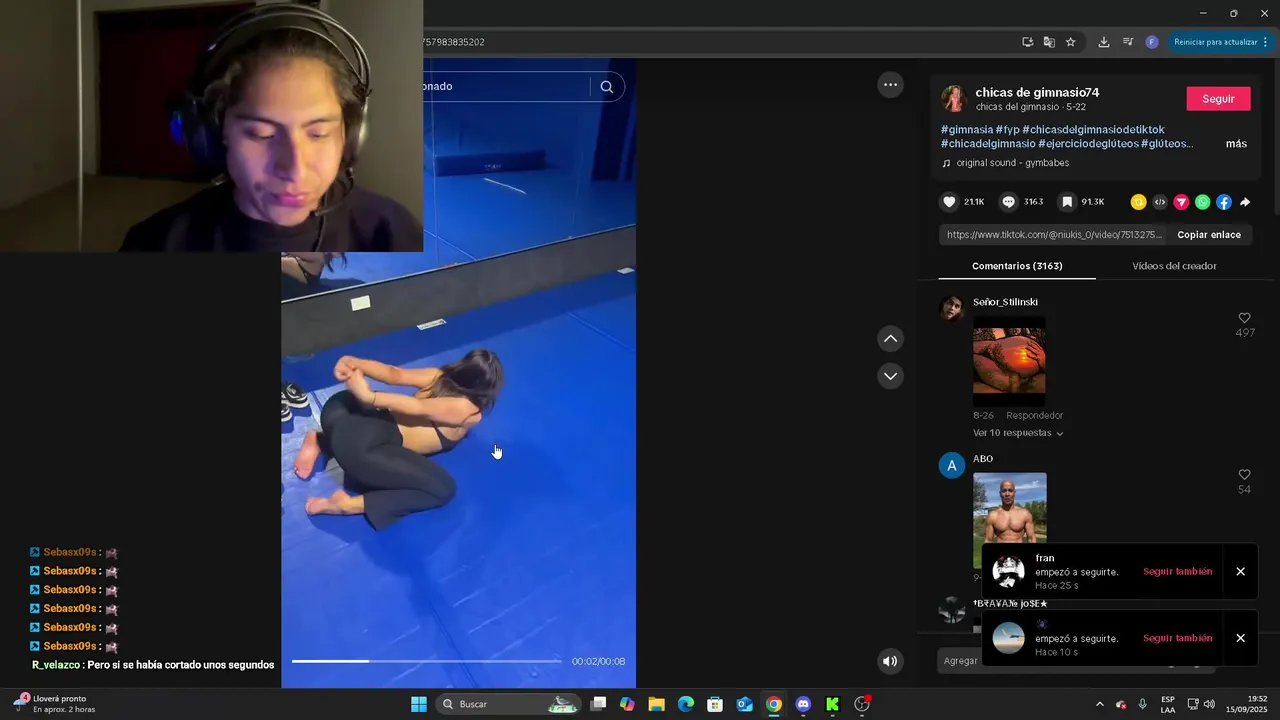Like the video with the heart icon
This screenshot has height=720, width=1280.
[x=949, y=202]
